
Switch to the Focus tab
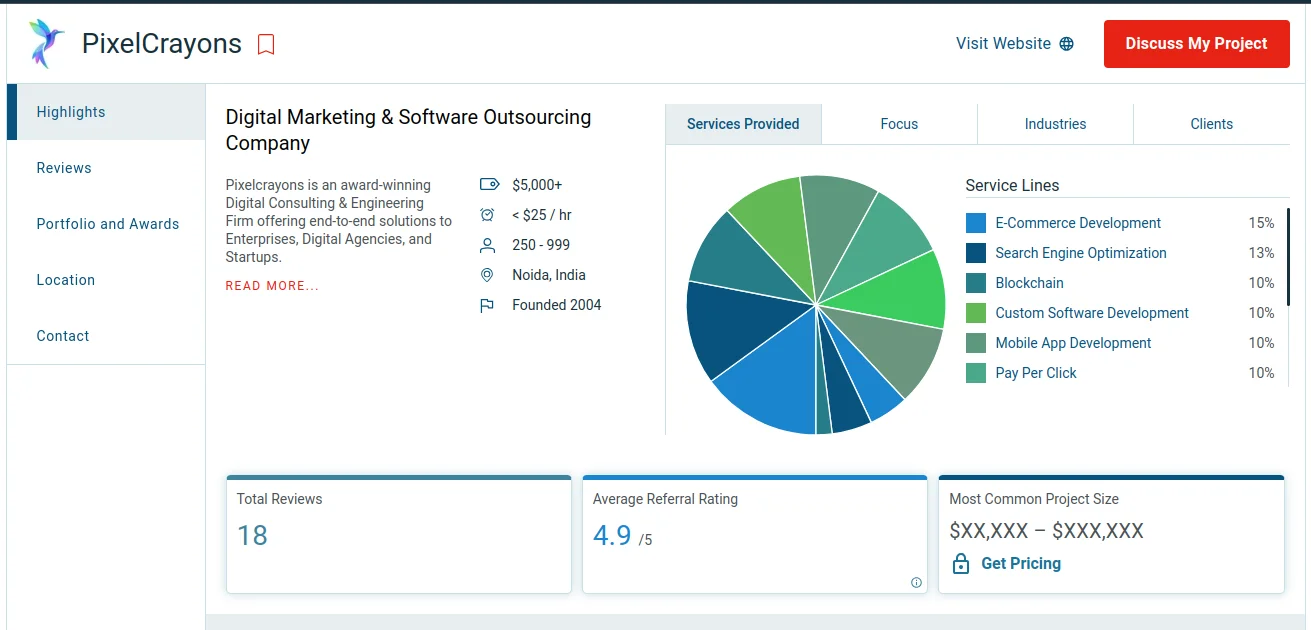899,124
